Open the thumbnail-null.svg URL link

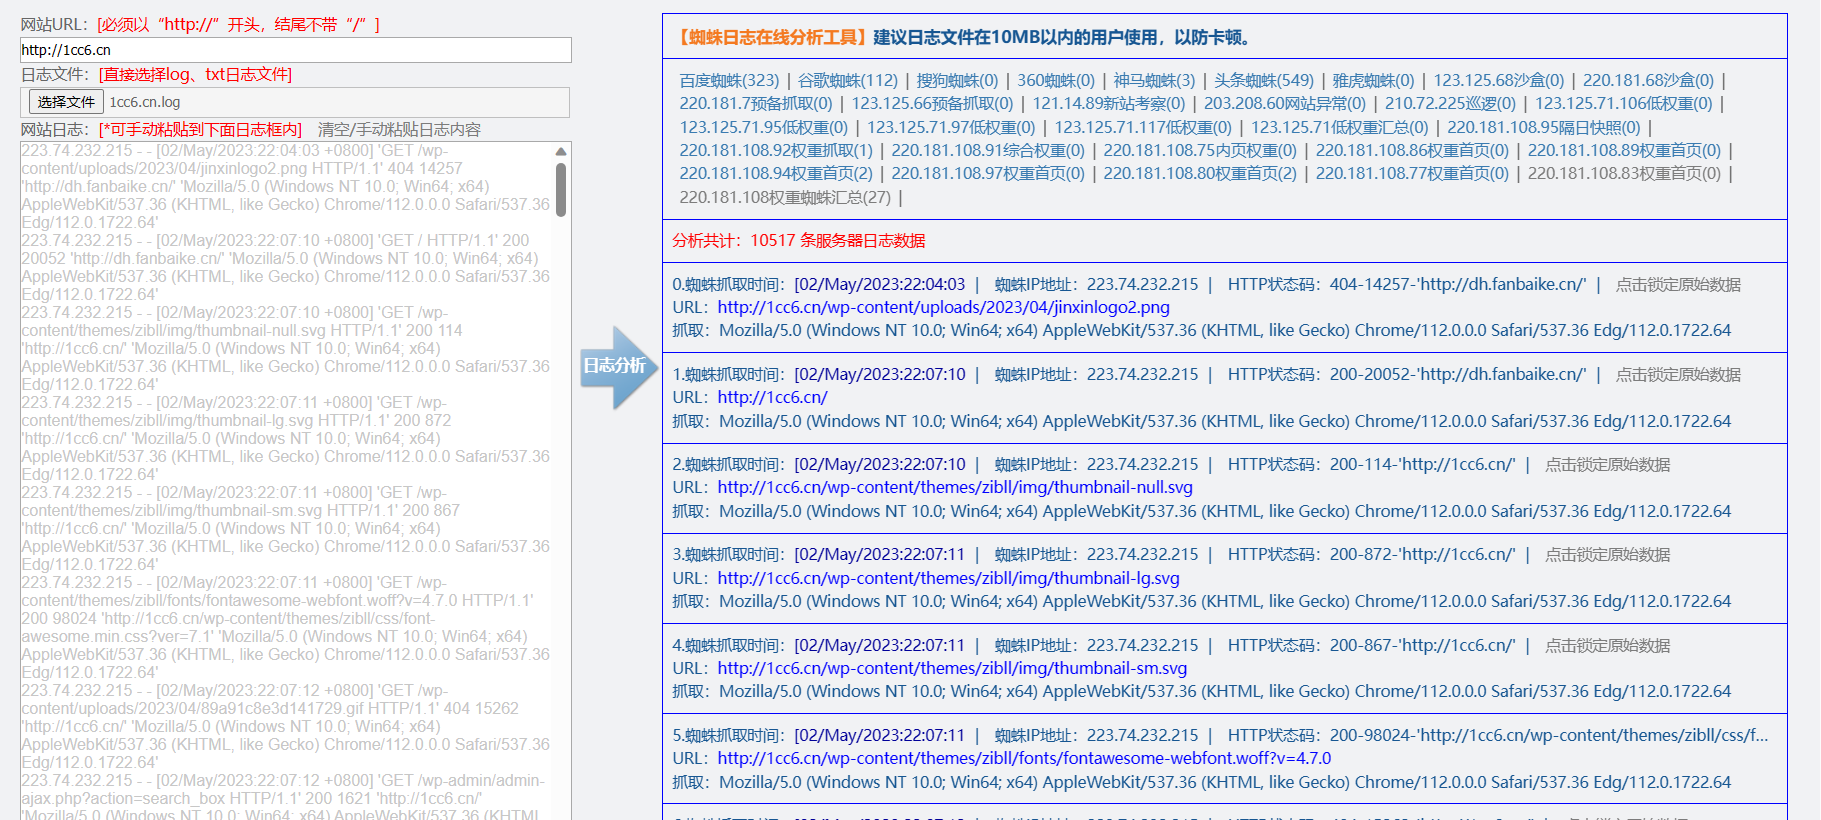click(955, 487)
